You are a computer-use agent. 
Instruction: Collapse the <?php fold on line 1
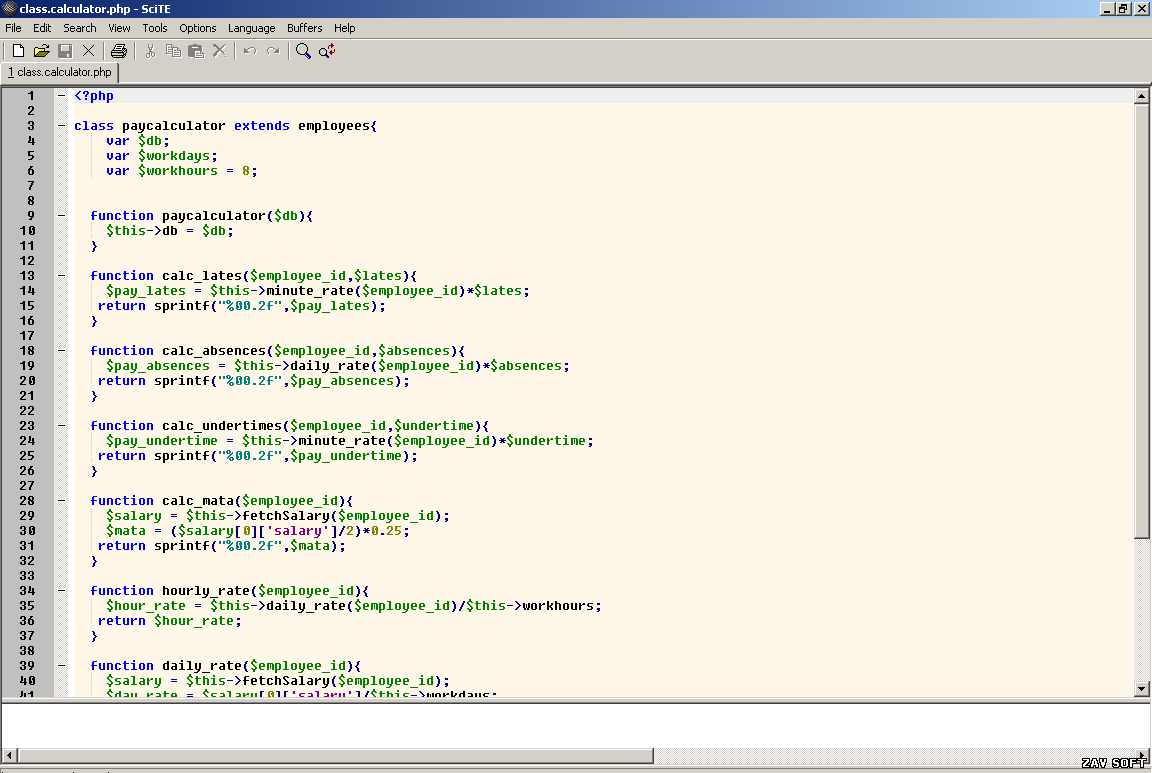(62, 96)
